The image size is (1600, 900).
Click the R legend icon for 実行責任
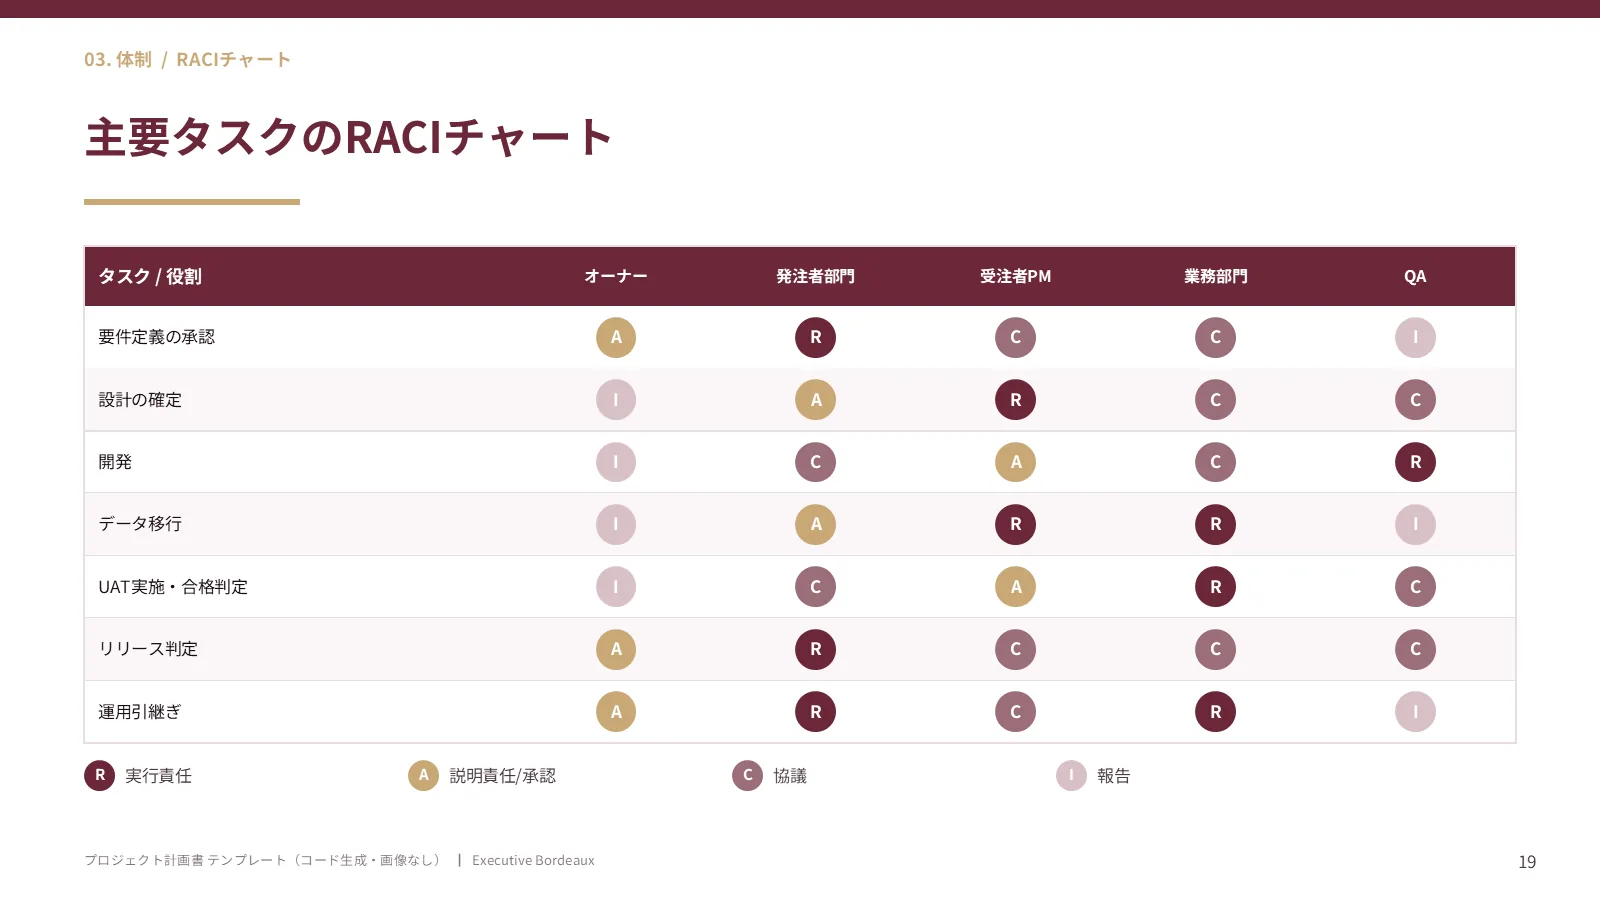coord(100,775)
